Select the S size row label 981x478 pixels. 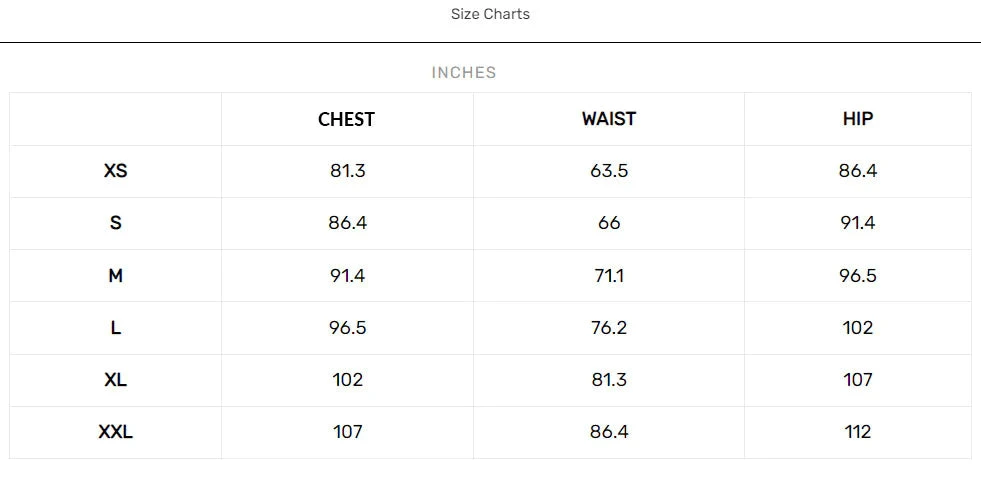click(x=116, y=223)
